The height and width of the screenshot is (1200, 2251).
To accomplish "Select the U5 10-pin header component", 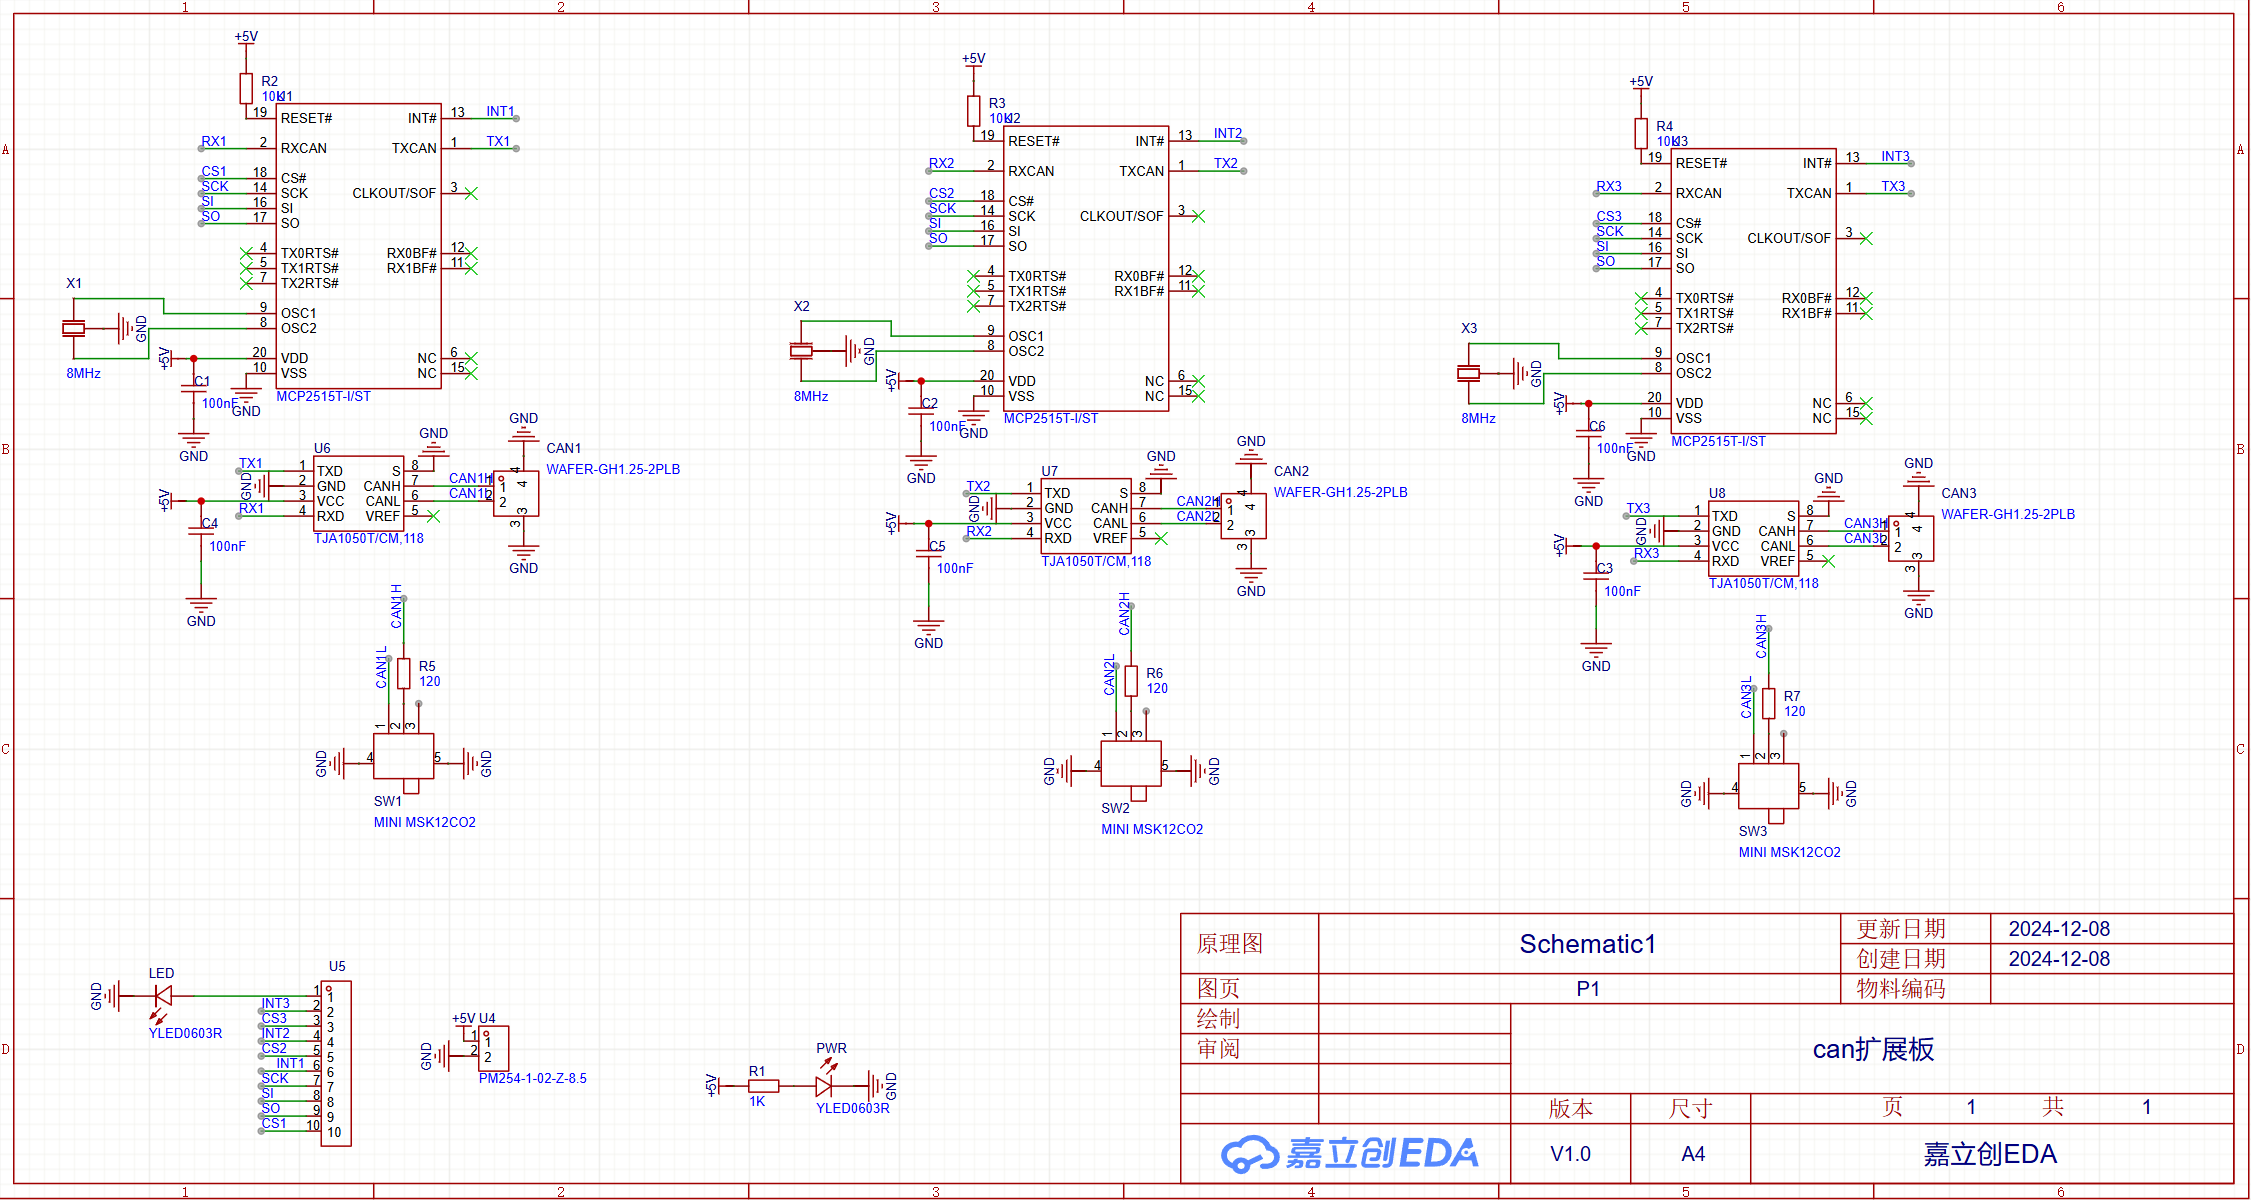I will click(x=336, y=1063).
